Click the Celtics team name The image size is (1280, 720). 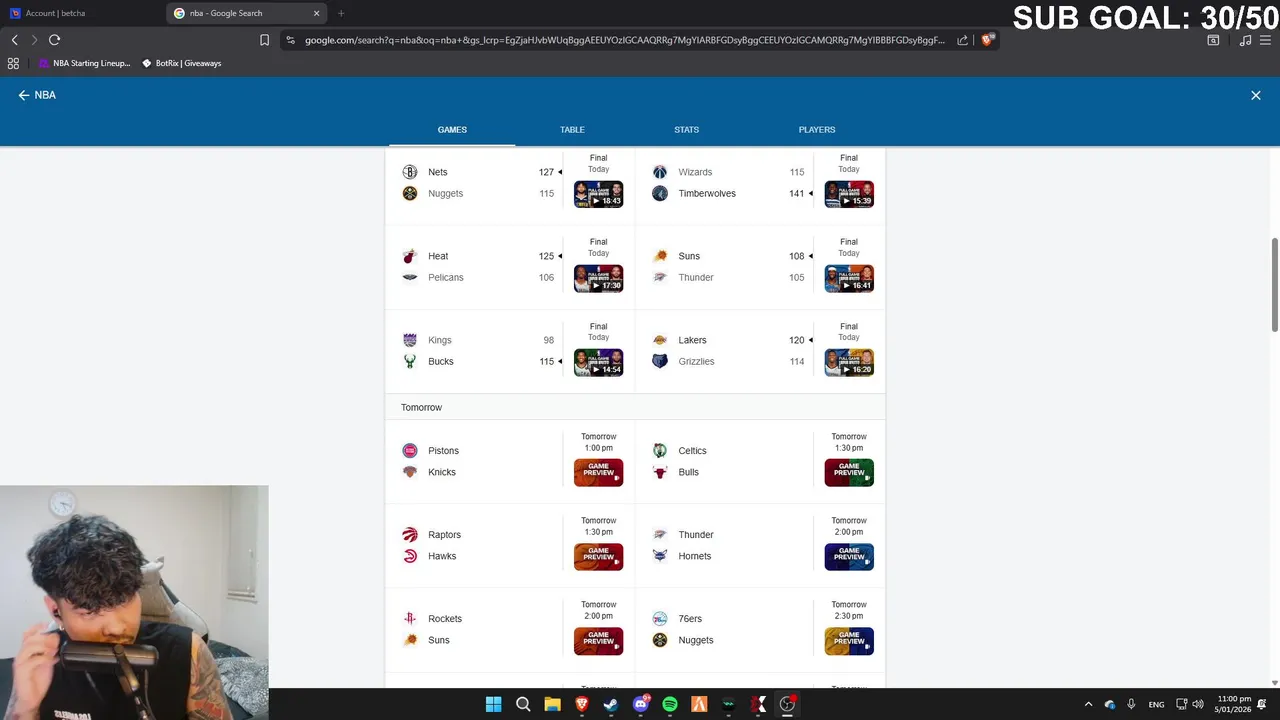coord(692,451)
